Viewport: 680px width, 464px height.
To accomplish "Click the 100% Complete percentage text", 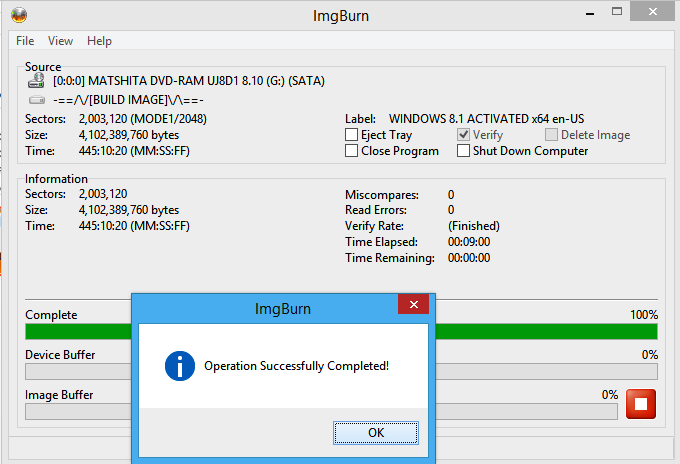I will [644, 315].
